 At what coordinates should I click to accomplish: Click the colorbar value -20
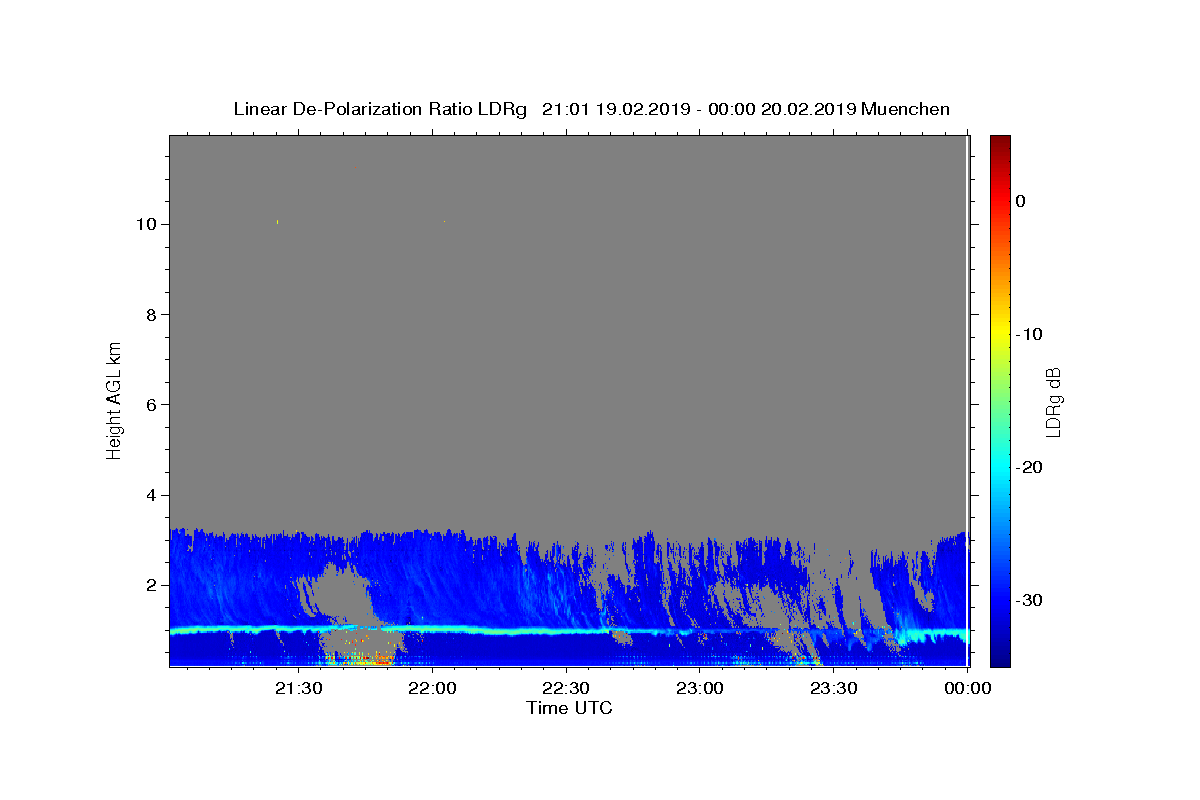click(x=1029, y=467)
